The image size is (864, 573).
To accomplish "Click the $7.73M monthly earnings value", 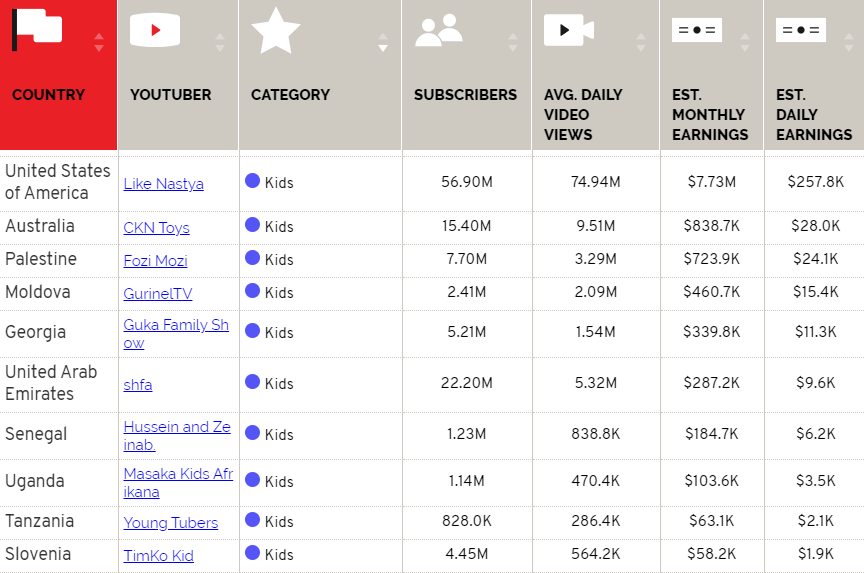I will coord(711,182).
